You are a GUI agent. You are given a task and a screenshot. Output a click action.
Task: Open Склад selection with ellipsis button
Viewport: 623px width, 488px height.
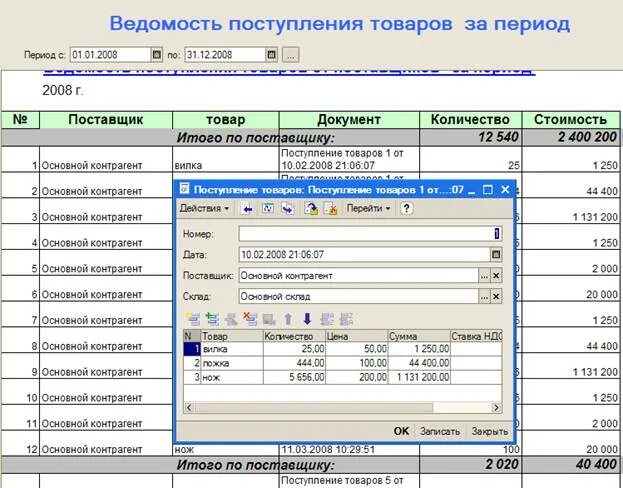coord(484,296)
